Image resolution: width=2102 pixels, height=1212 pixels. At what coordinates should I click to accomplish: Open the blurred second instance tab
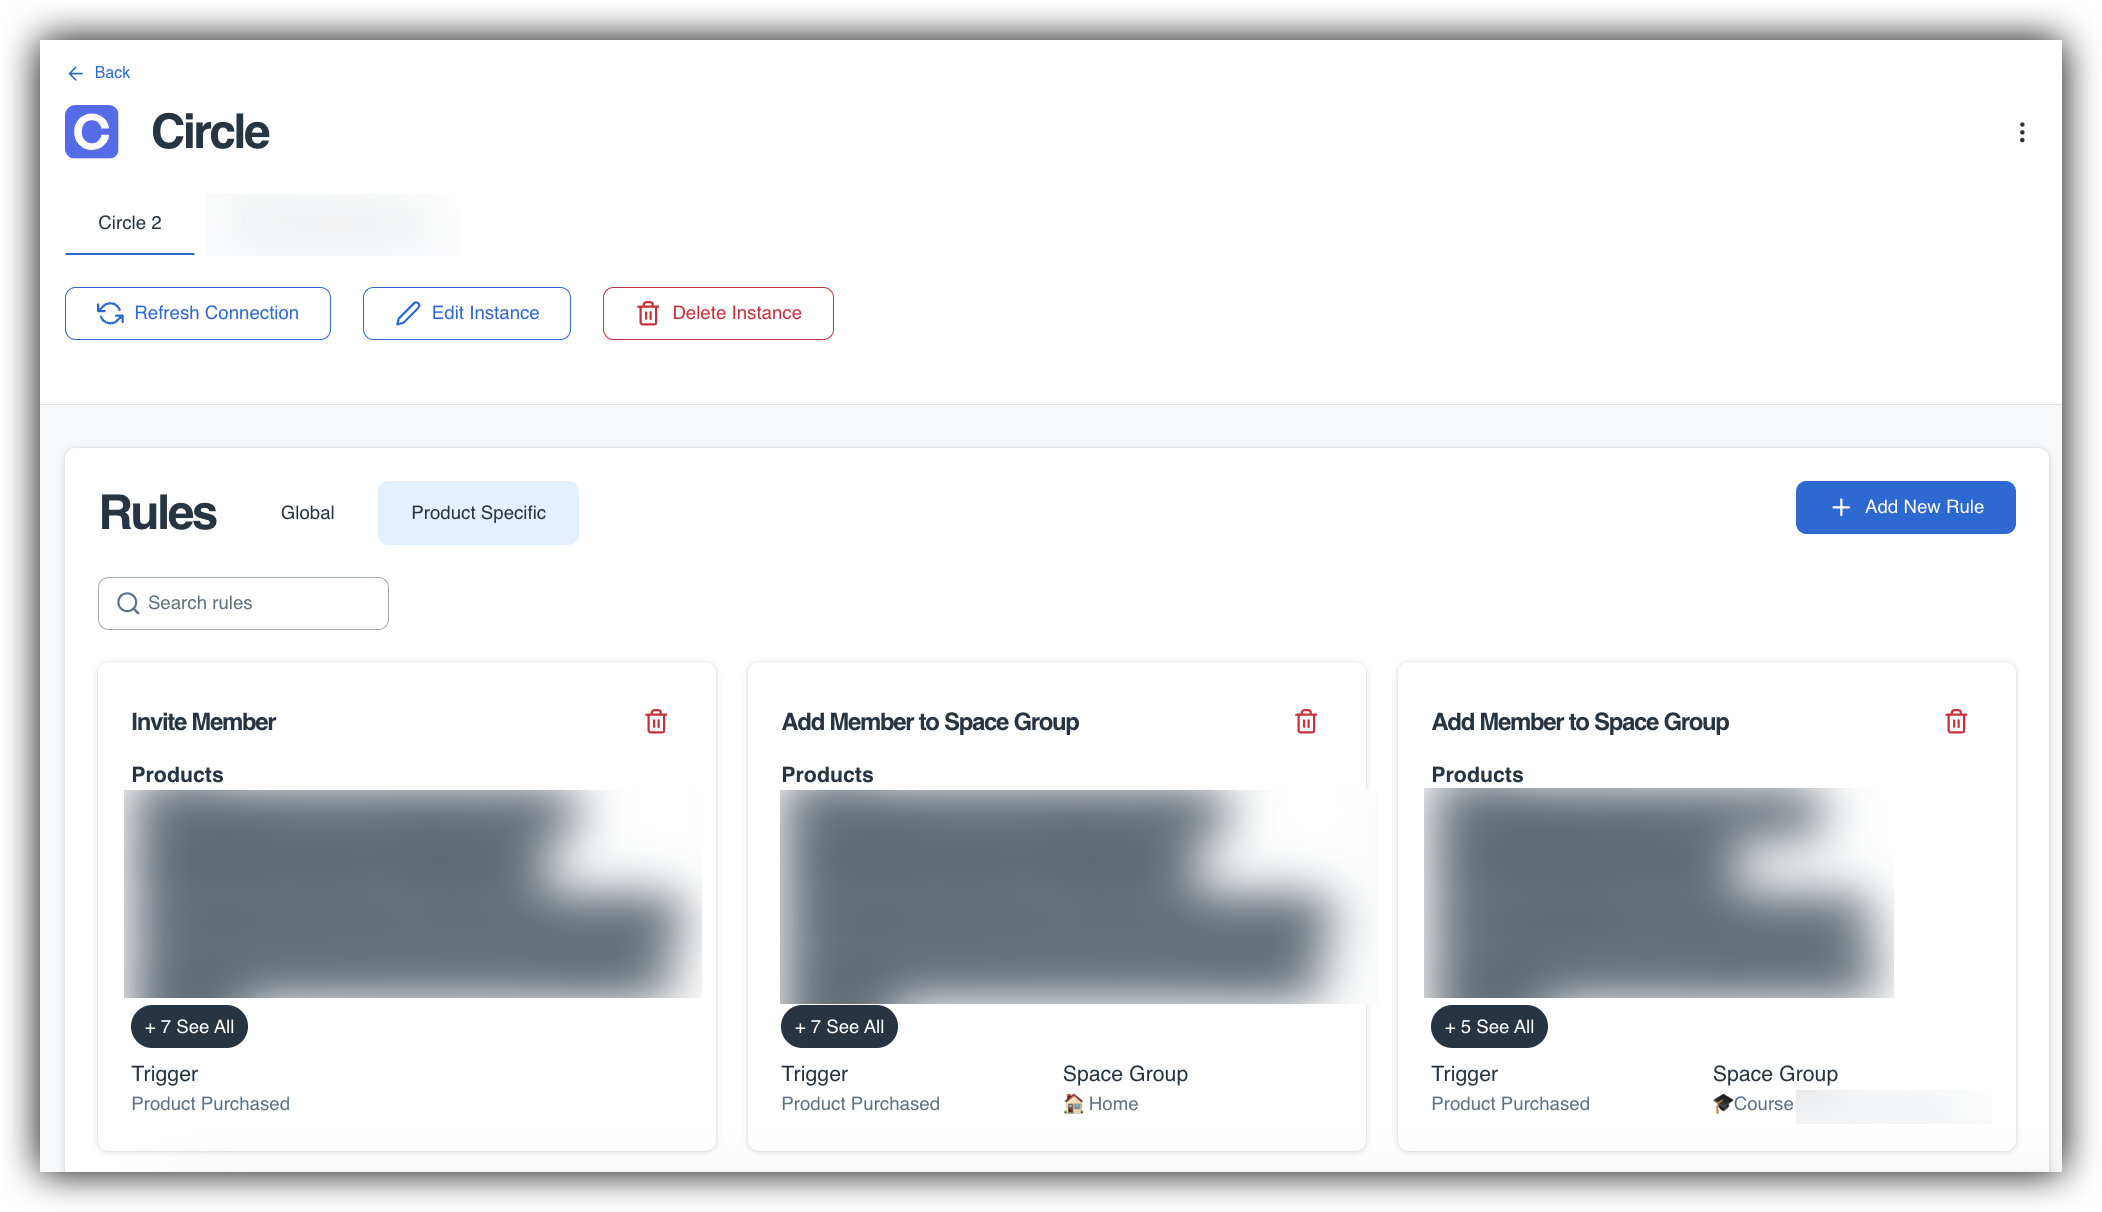click(x=332, y=224)
